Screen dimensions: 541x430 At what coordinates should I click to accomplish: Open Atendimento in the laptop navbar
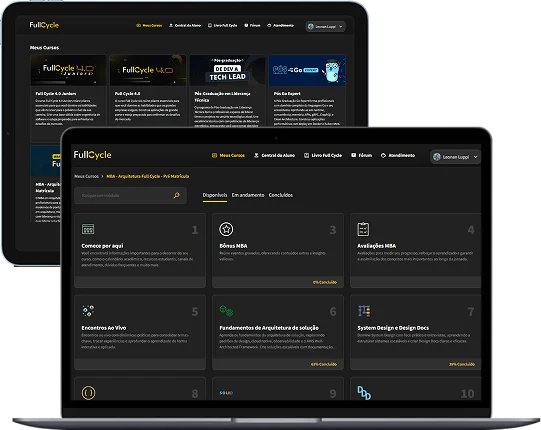(x=402, y=156)
